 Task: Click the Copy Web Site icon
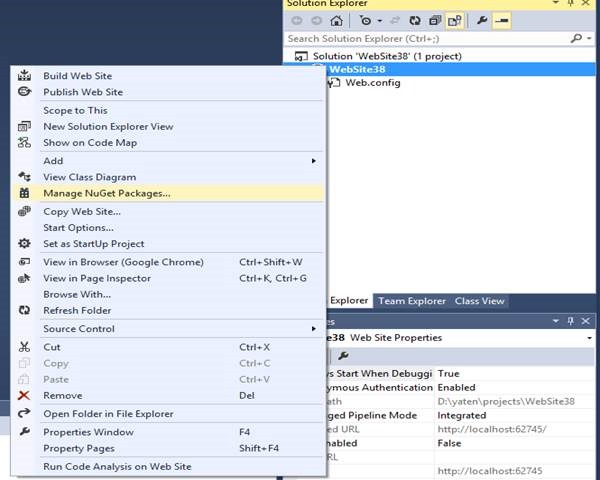click(x=24, y=211)
